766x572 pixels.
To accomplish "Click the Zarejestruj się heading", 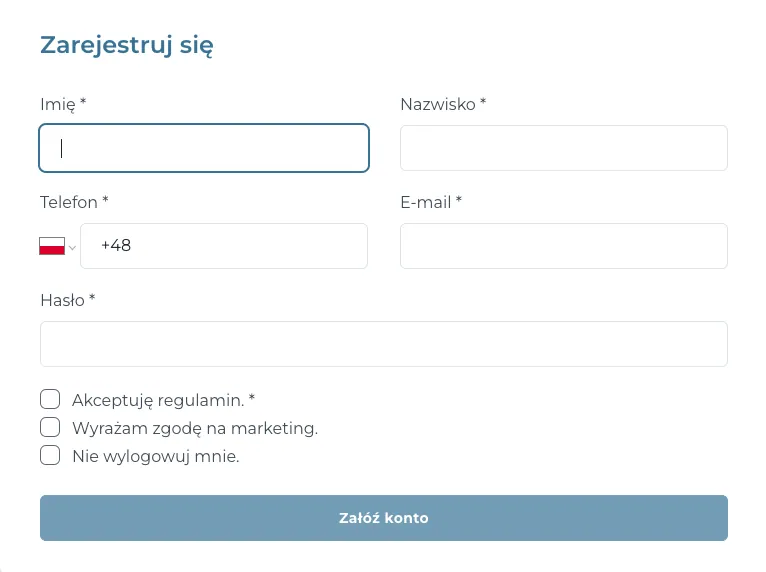I will (126, 45).
